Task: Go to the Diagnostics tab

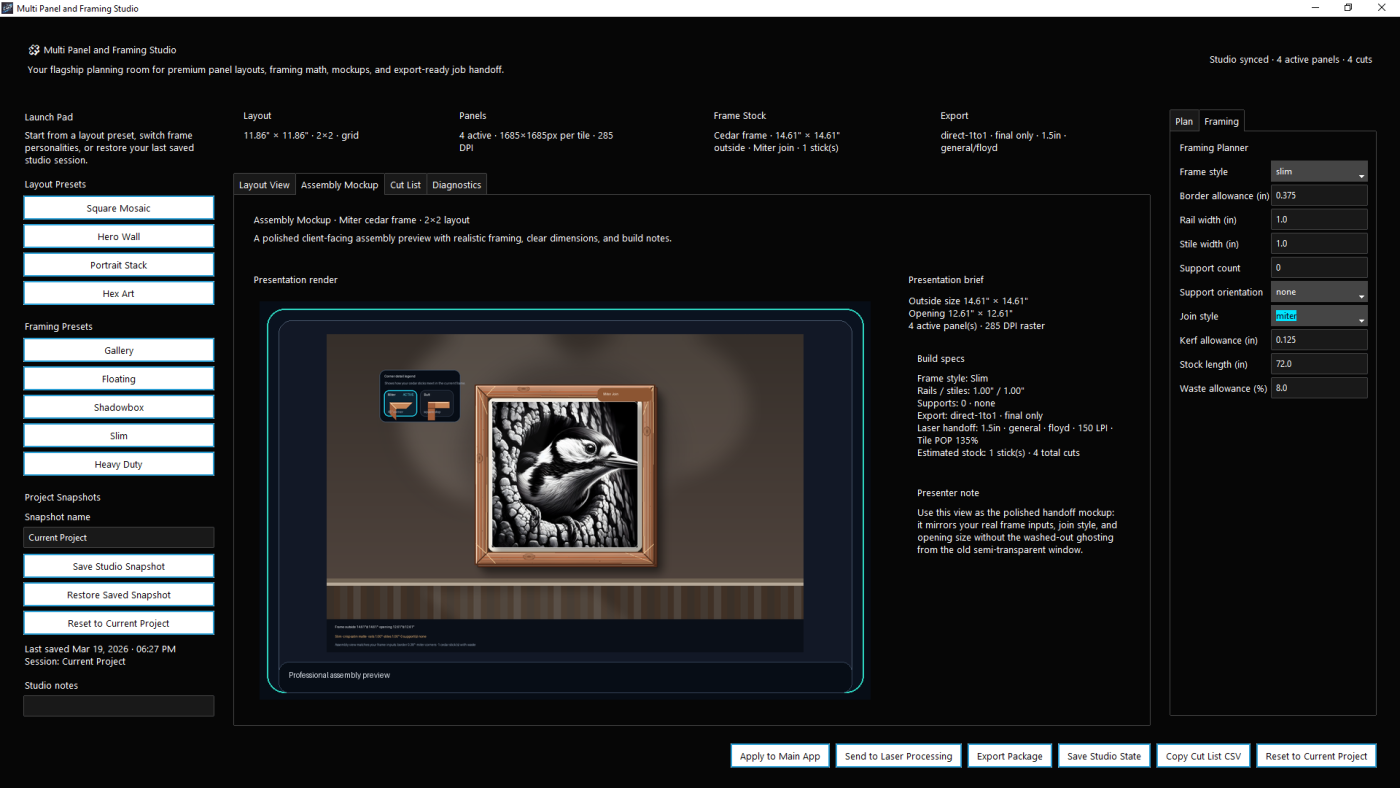Action: tap(456, 185)
